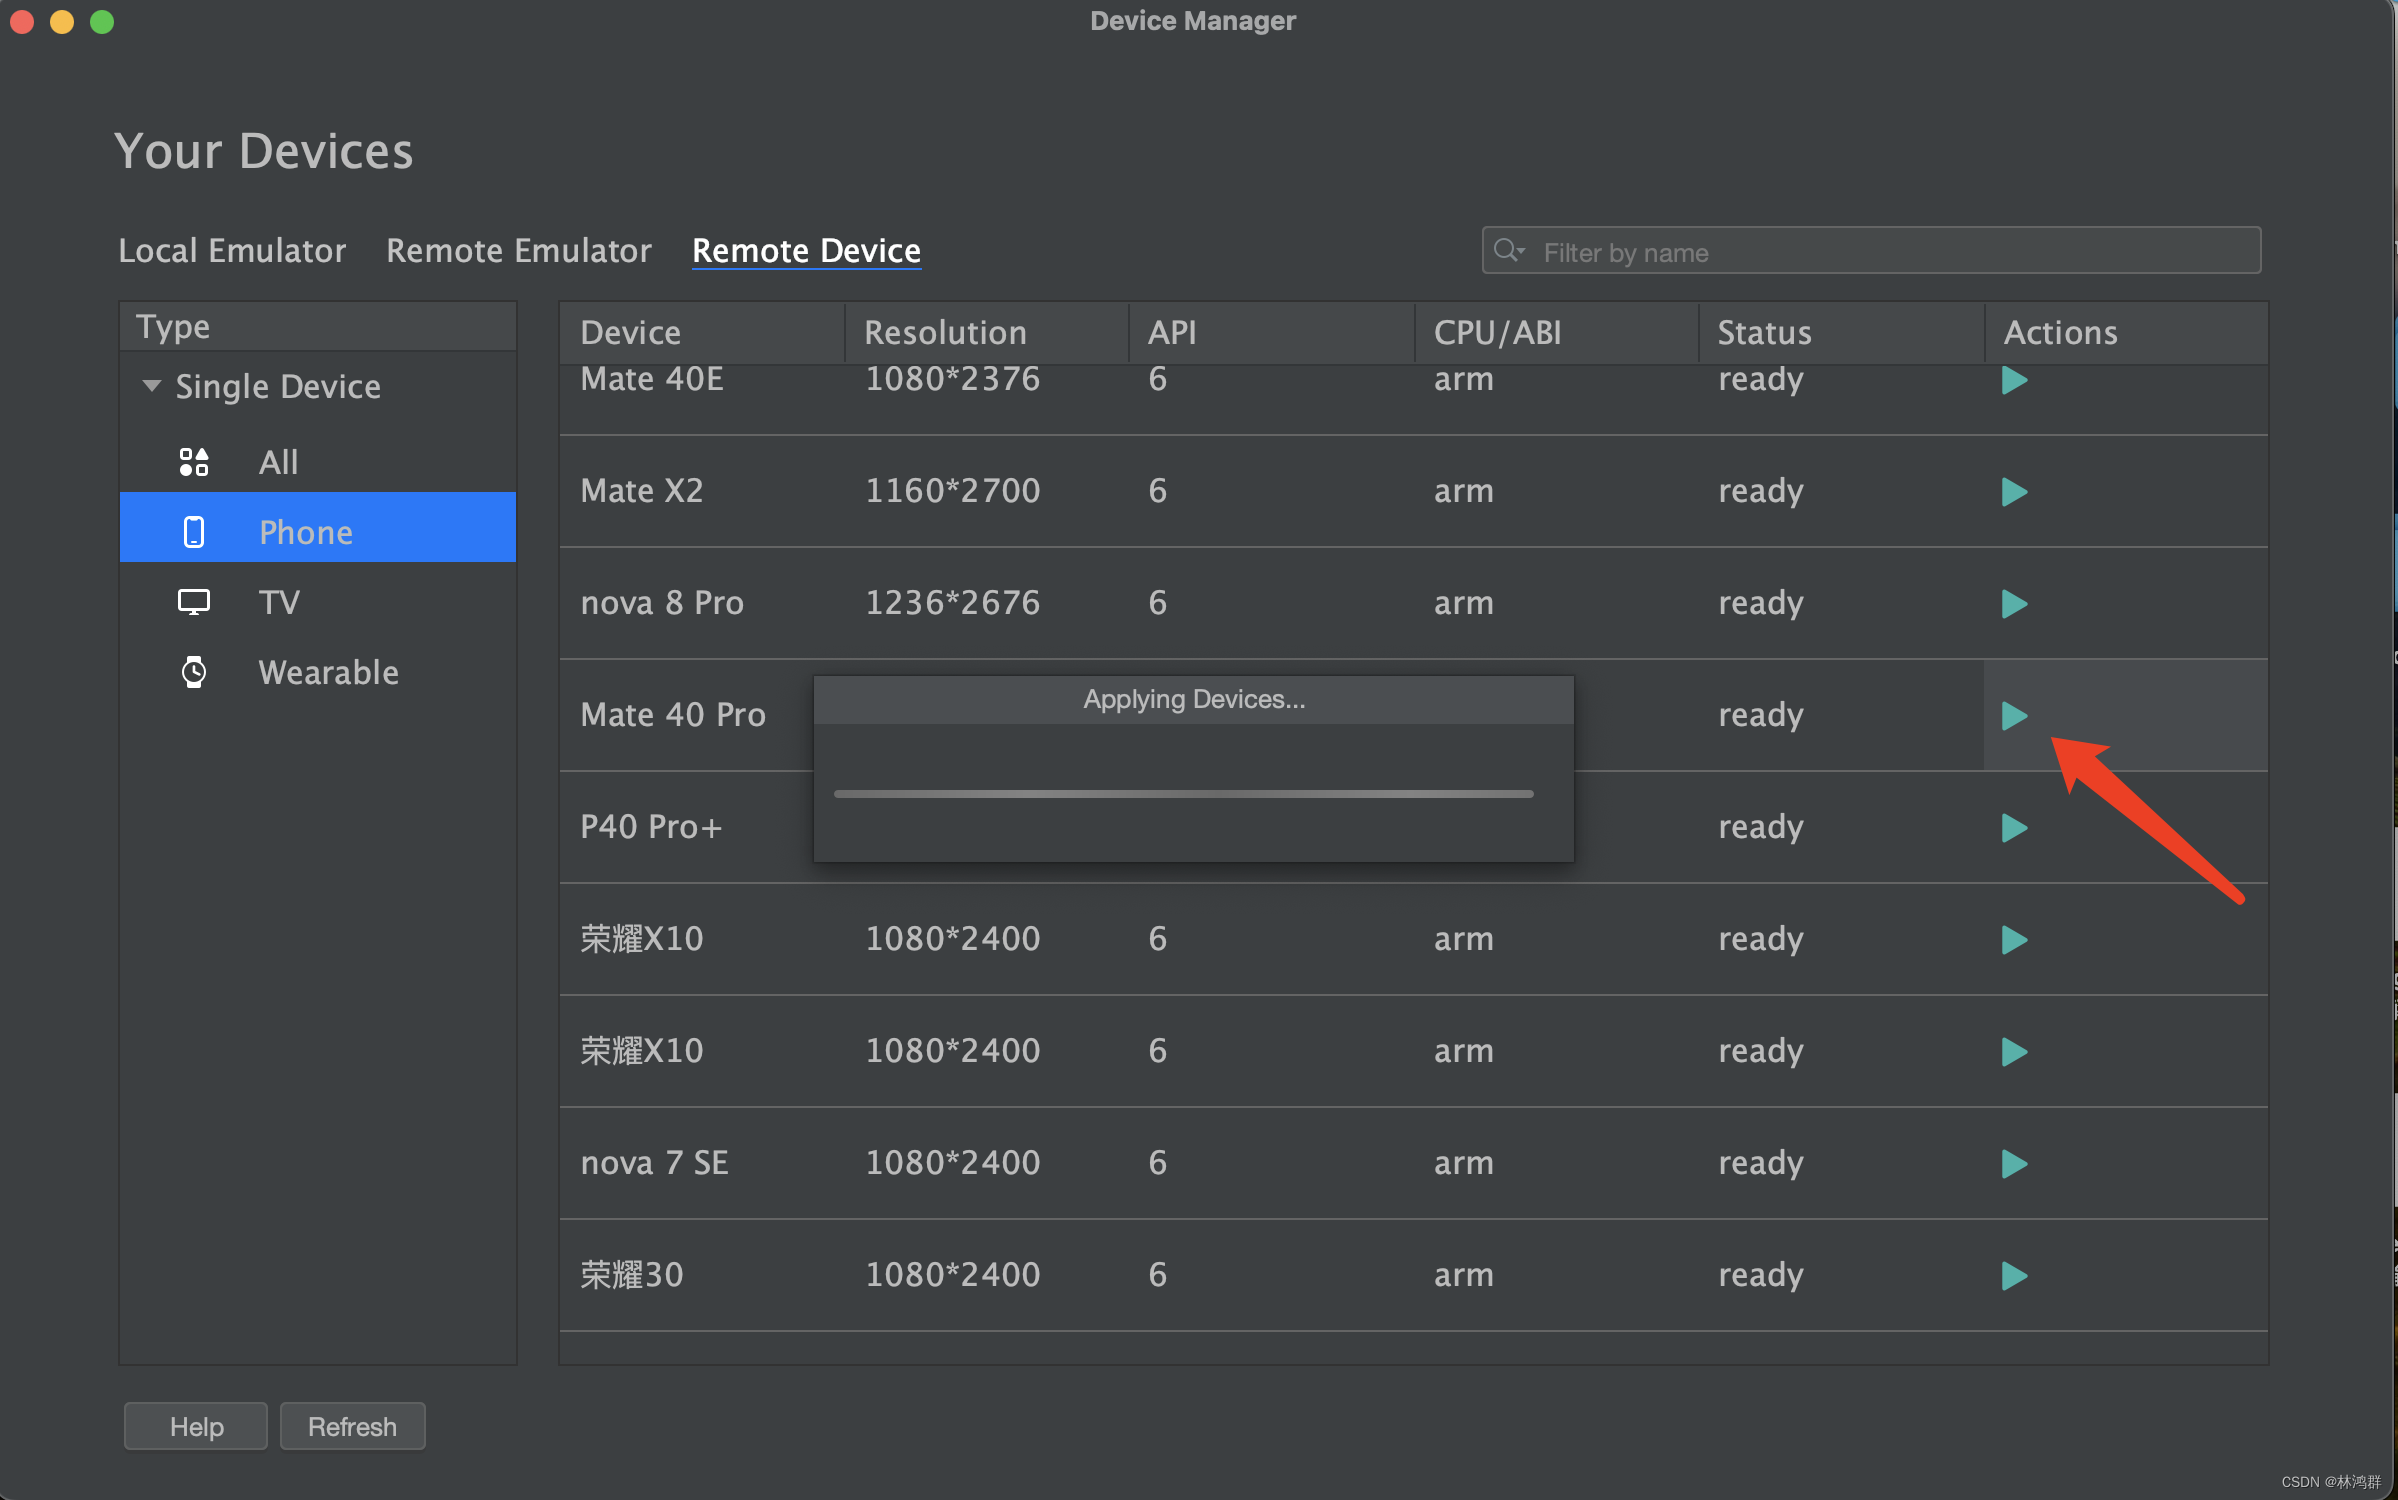Select the Phone device category
The width and height of the screenshot is (2398, 1500).
[x=305, y=532]
